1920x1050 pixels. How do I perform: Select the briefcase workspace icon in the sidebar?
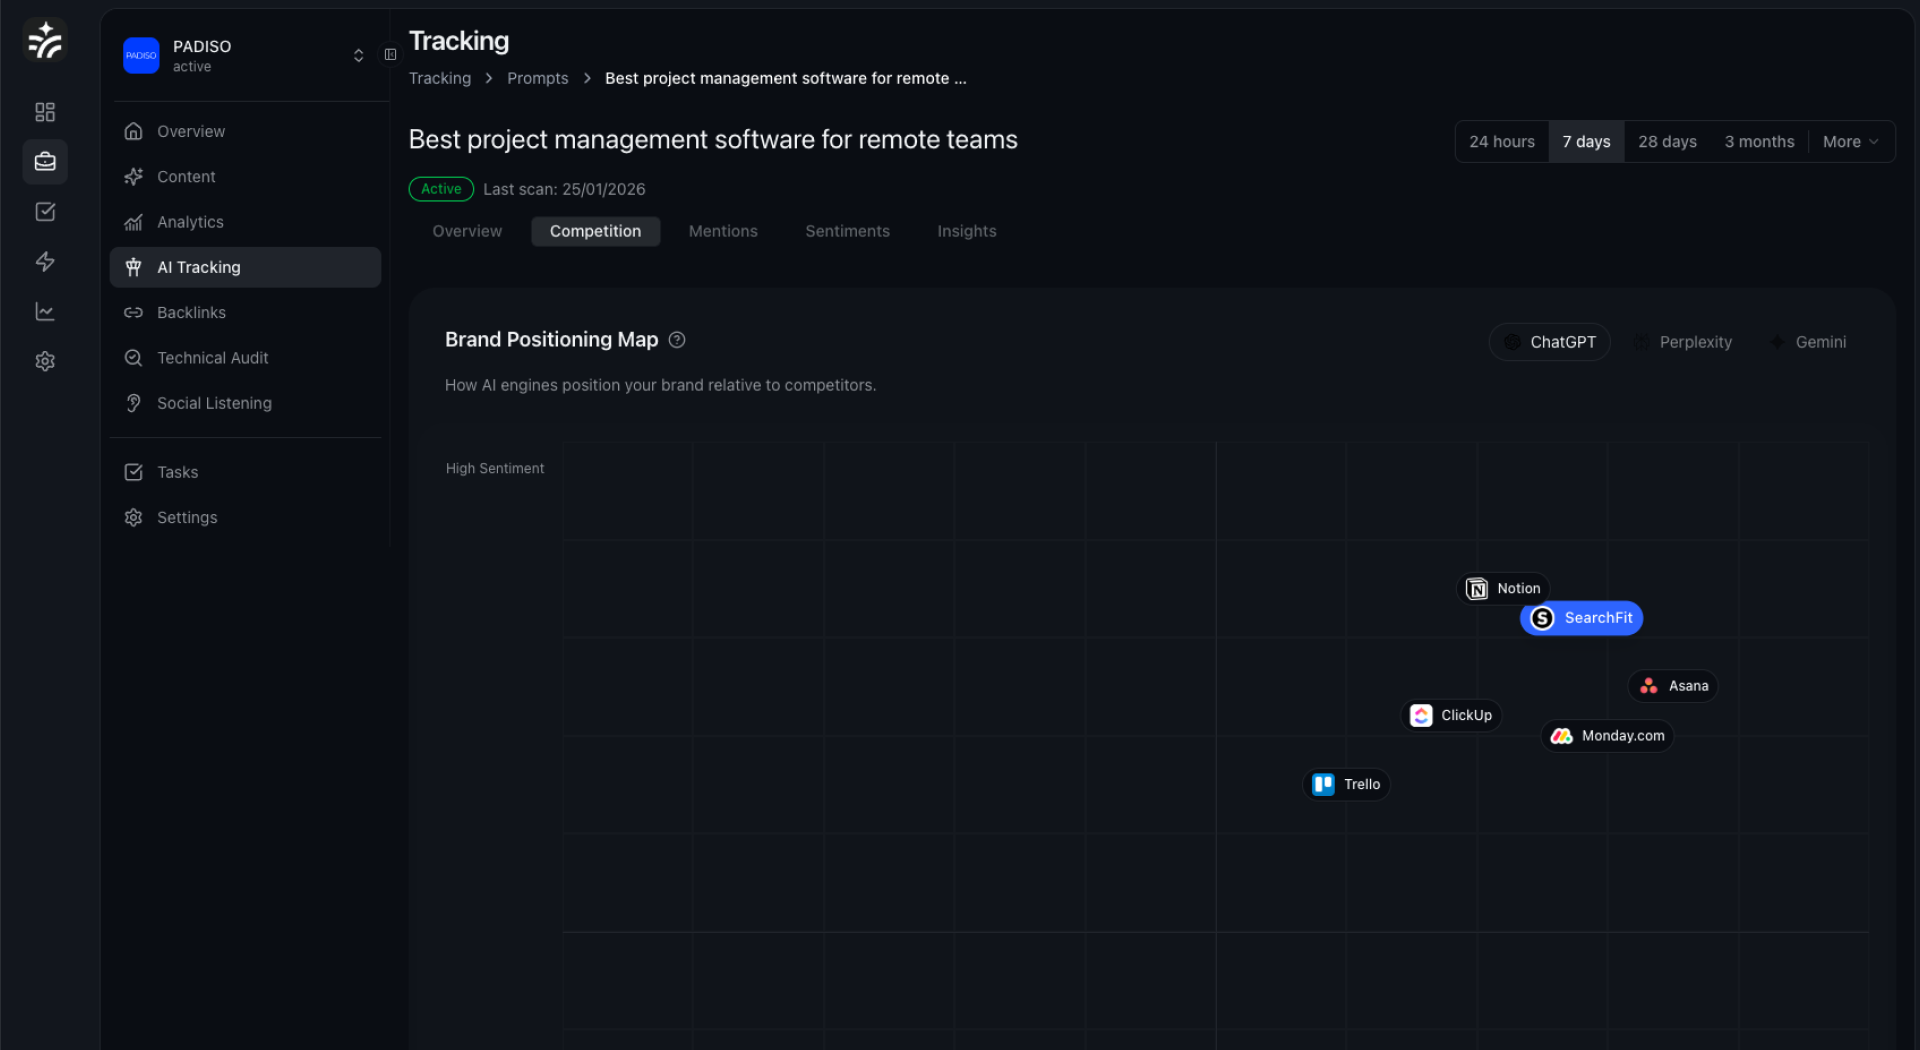pyautogui.click(x=45, y=161)
